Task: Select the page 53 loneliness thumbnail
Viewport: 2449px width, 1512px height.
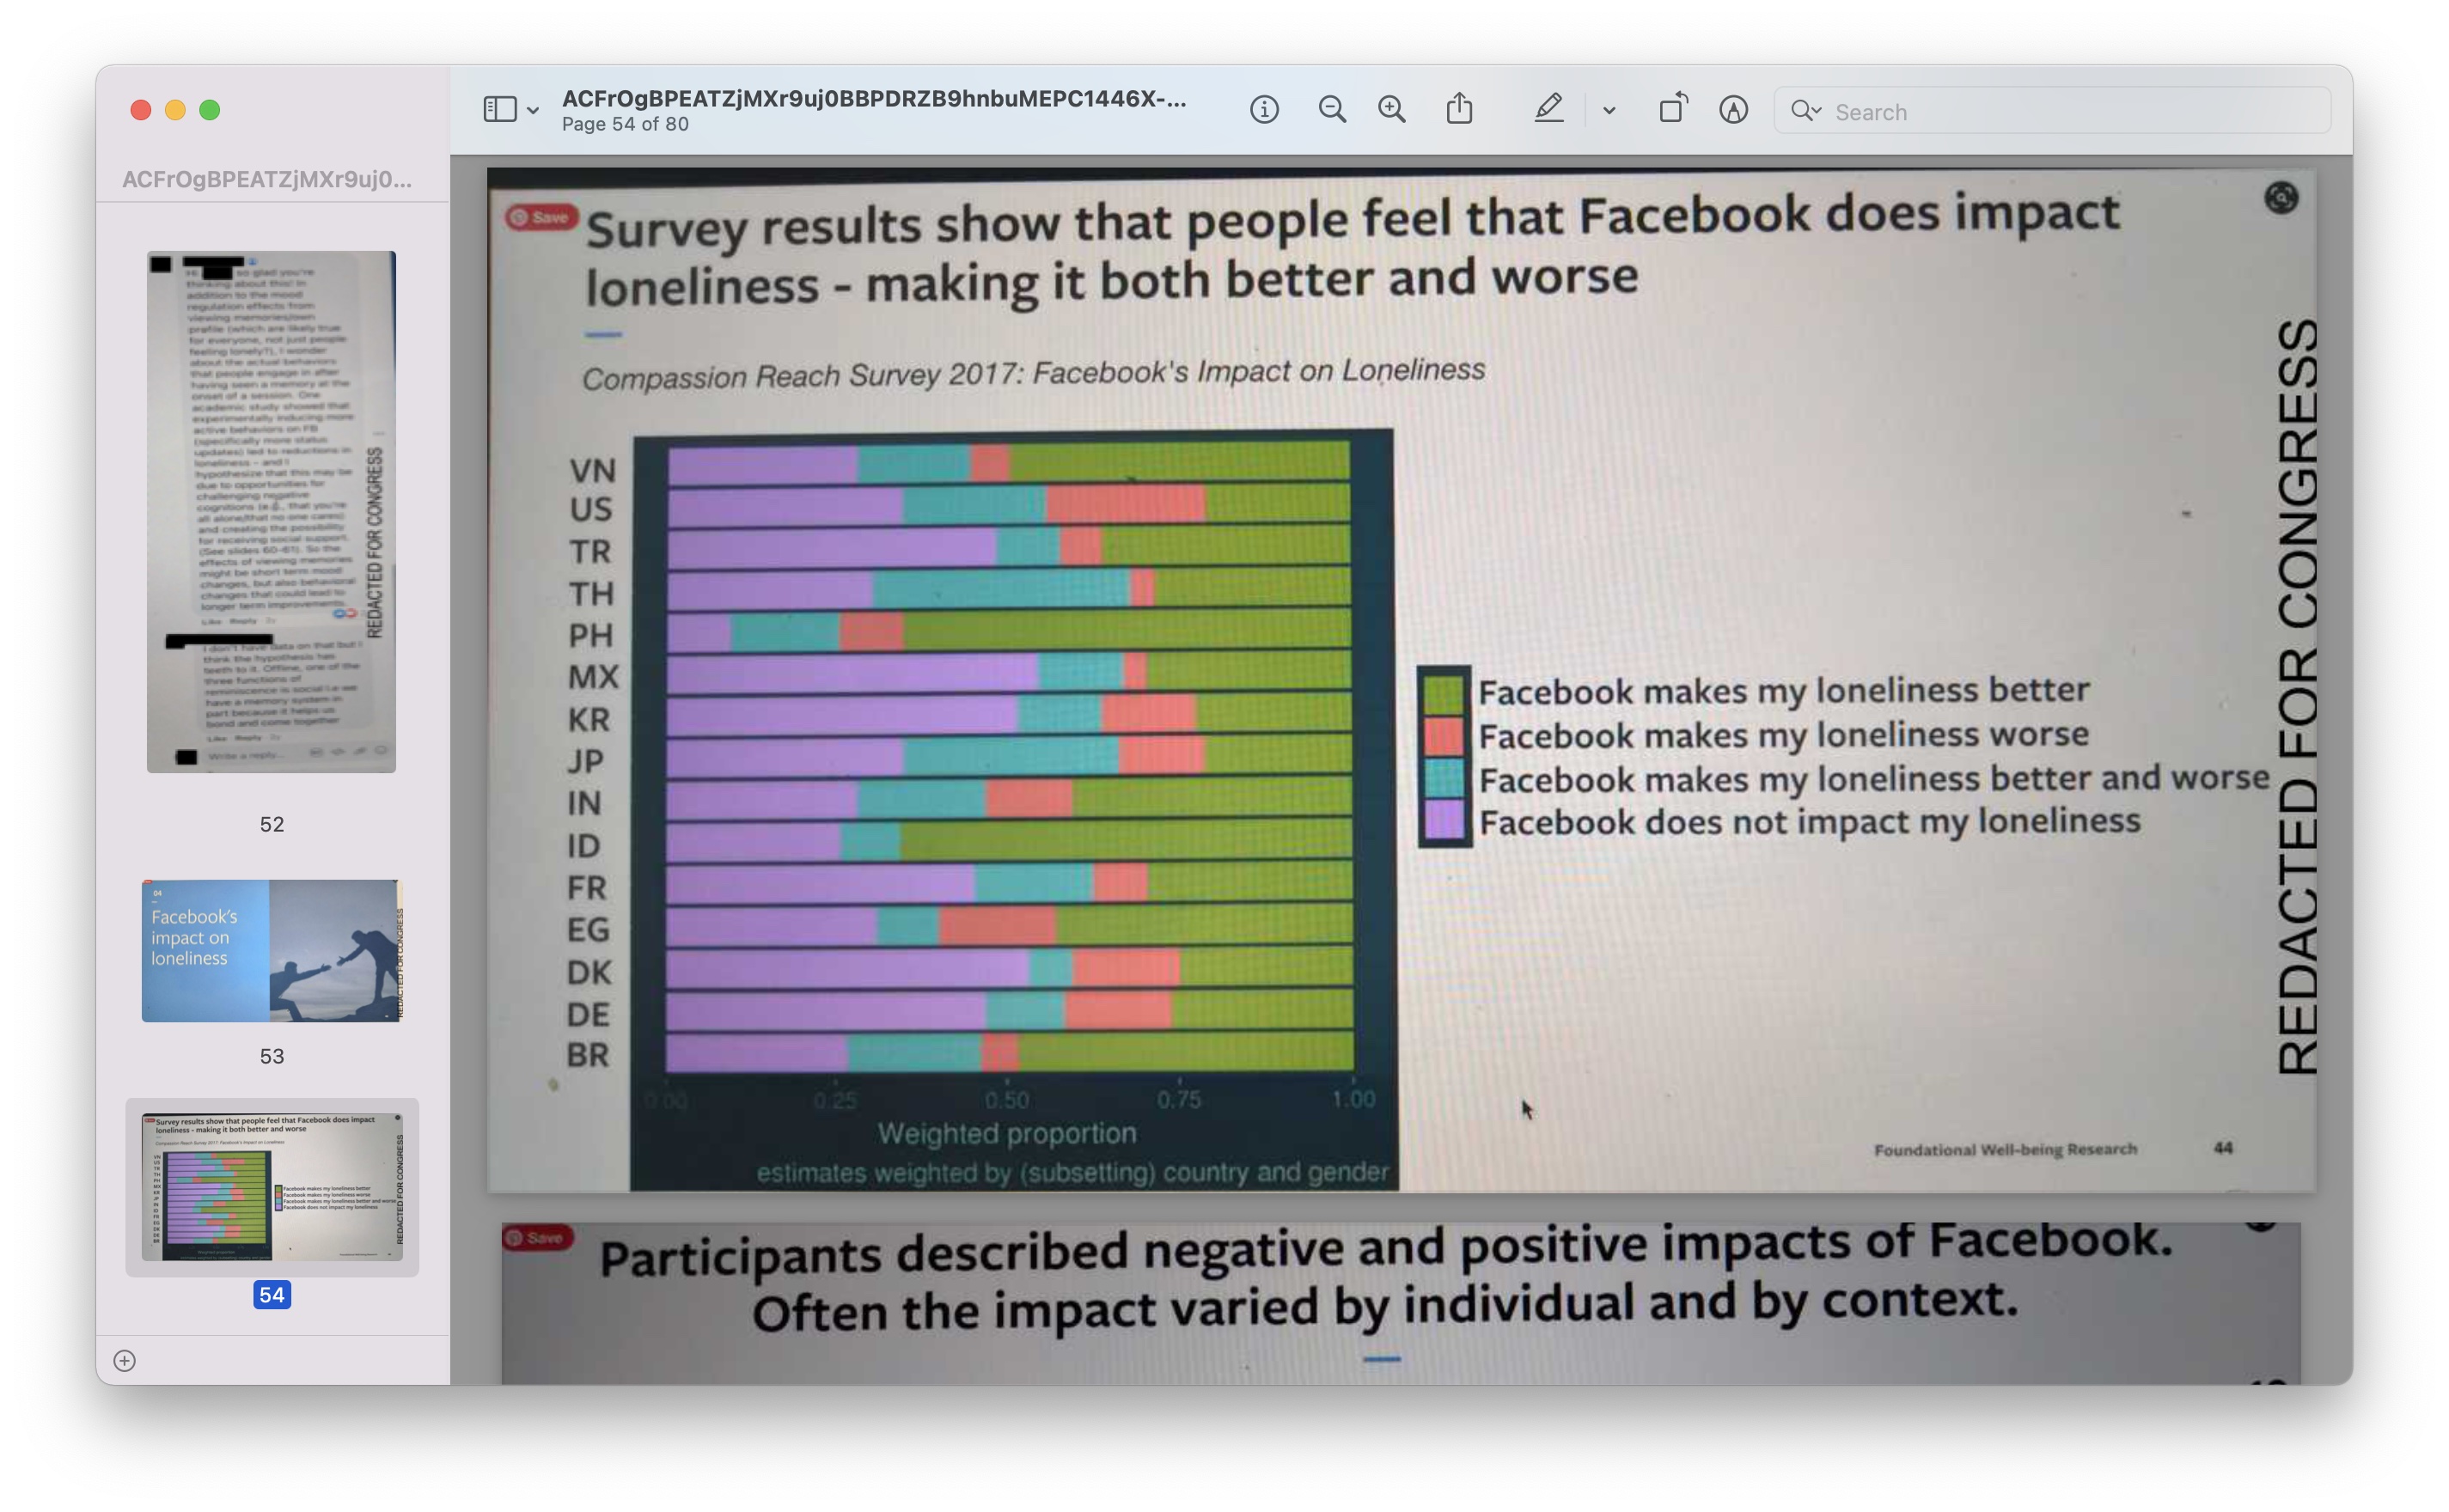Action: [271, 950]
